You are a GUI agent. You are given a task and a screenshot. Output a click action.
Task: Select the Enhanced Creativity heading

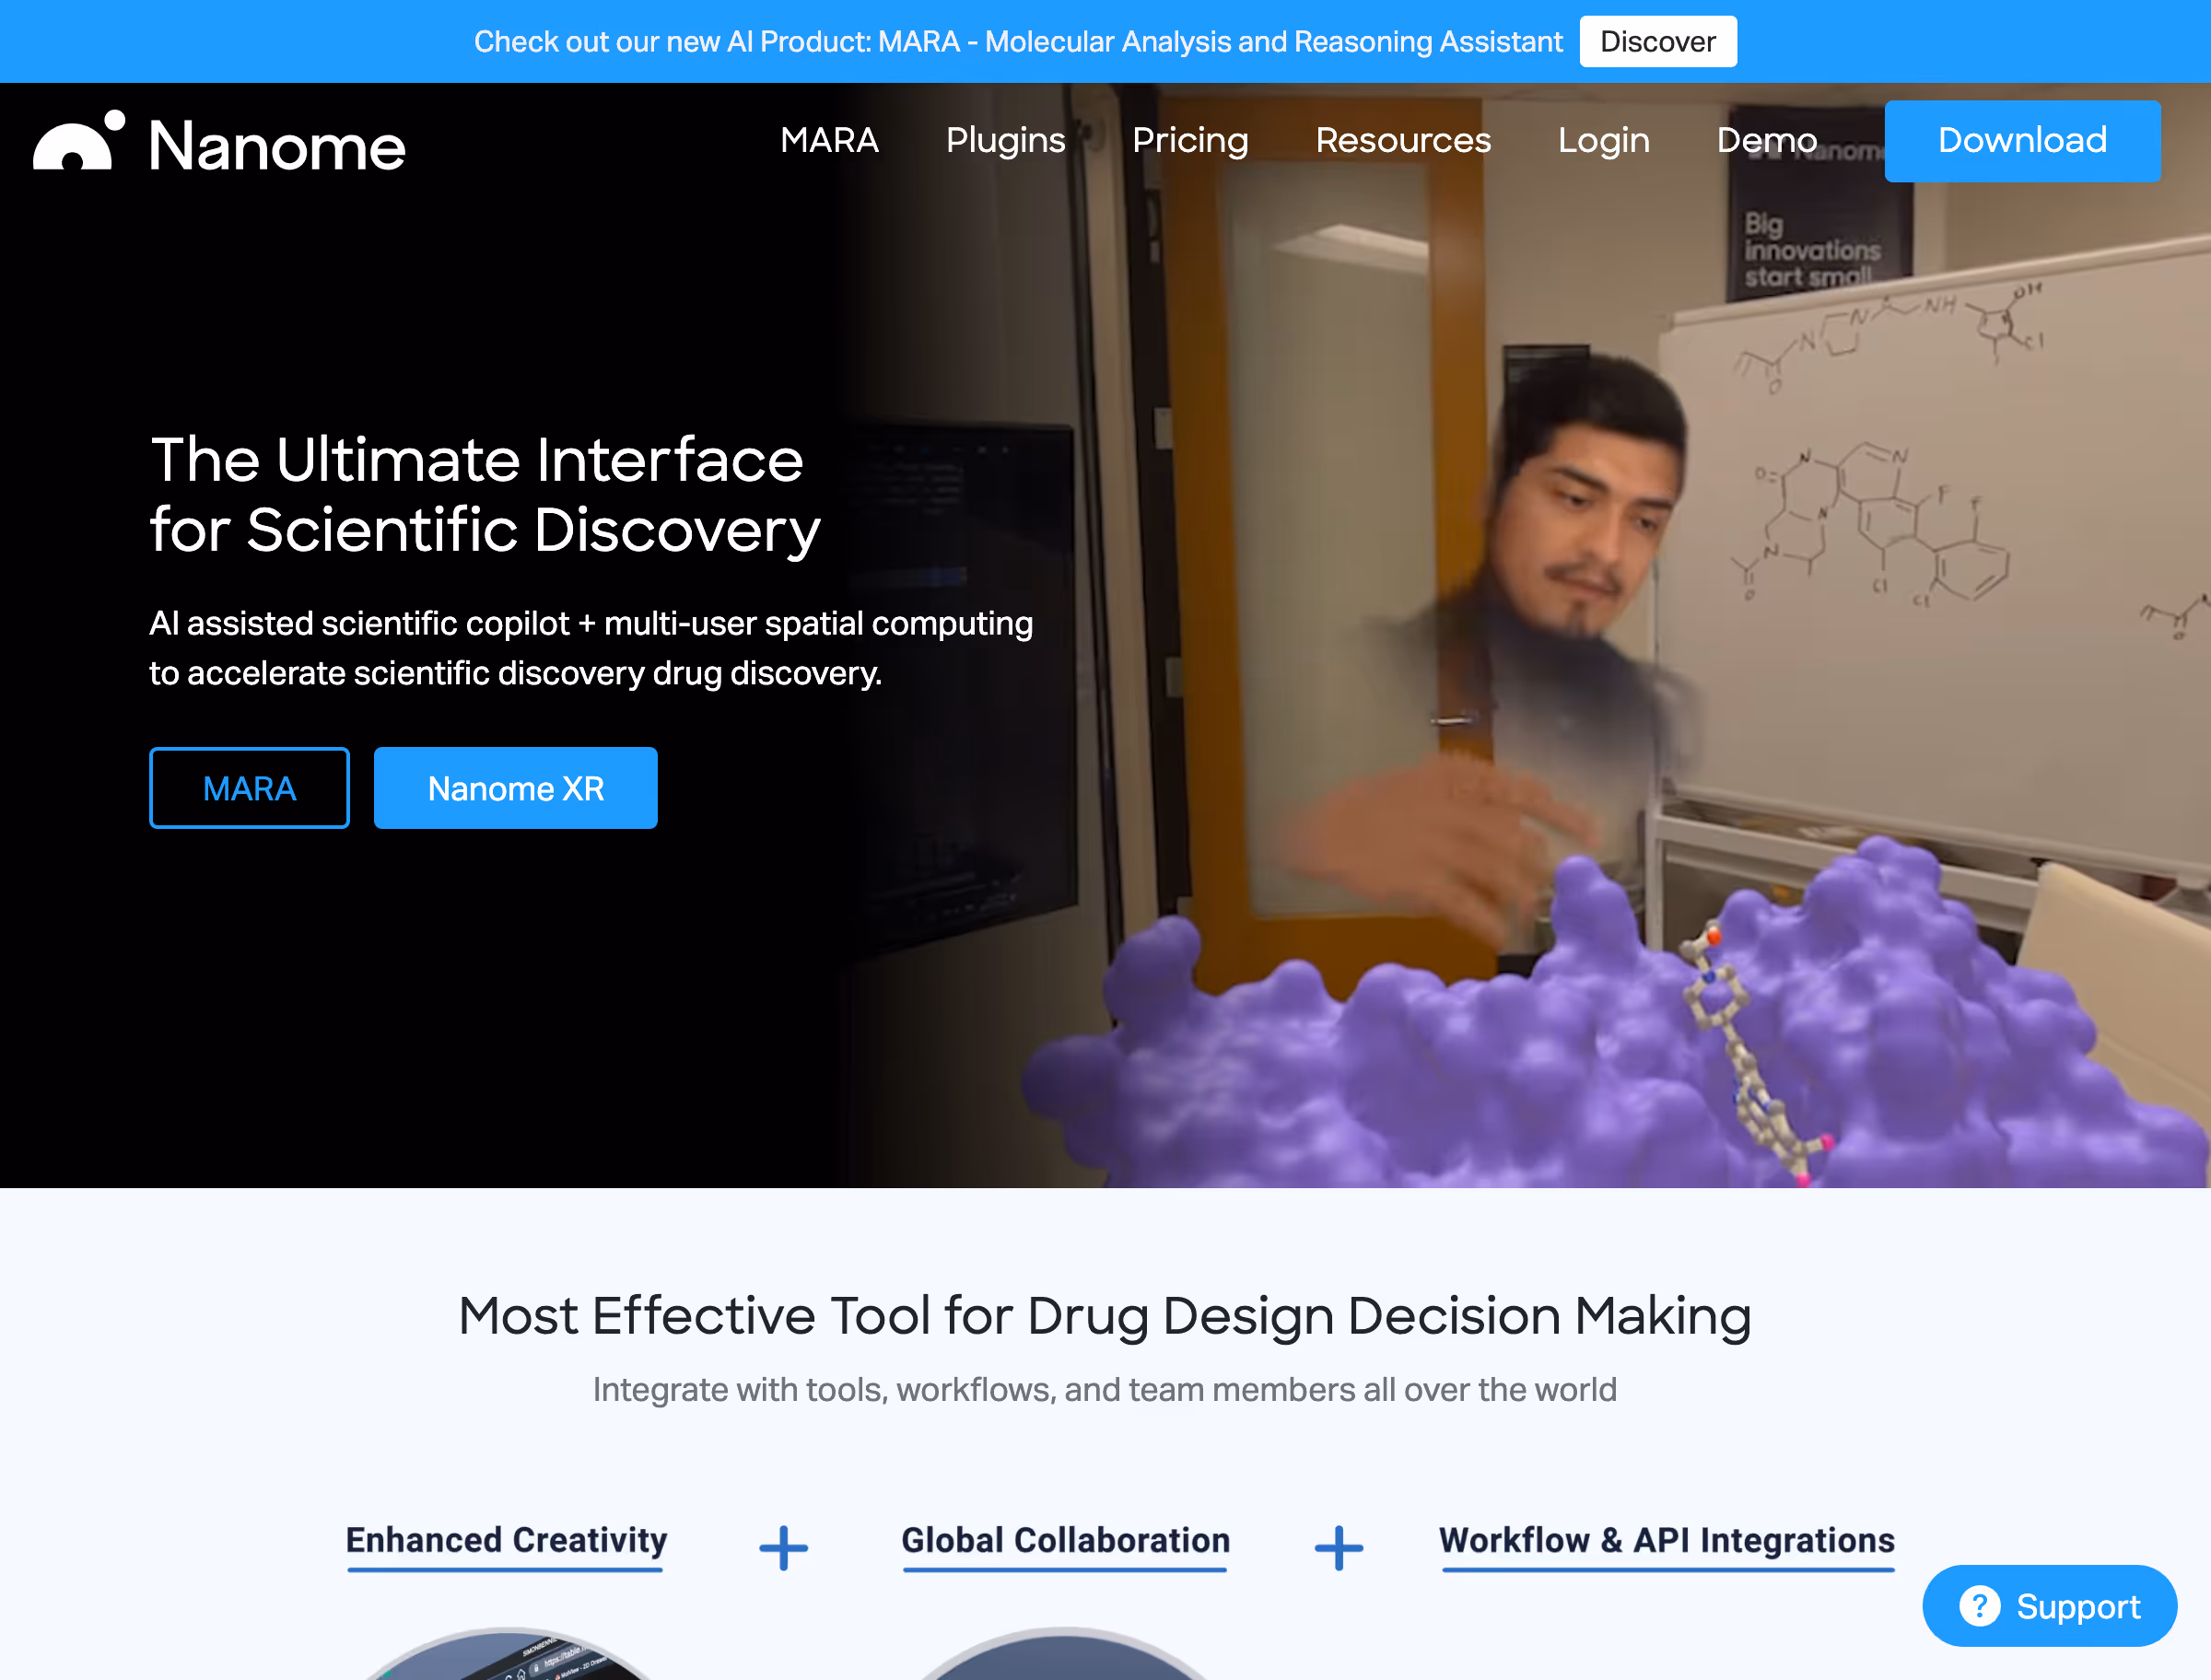506,1540
